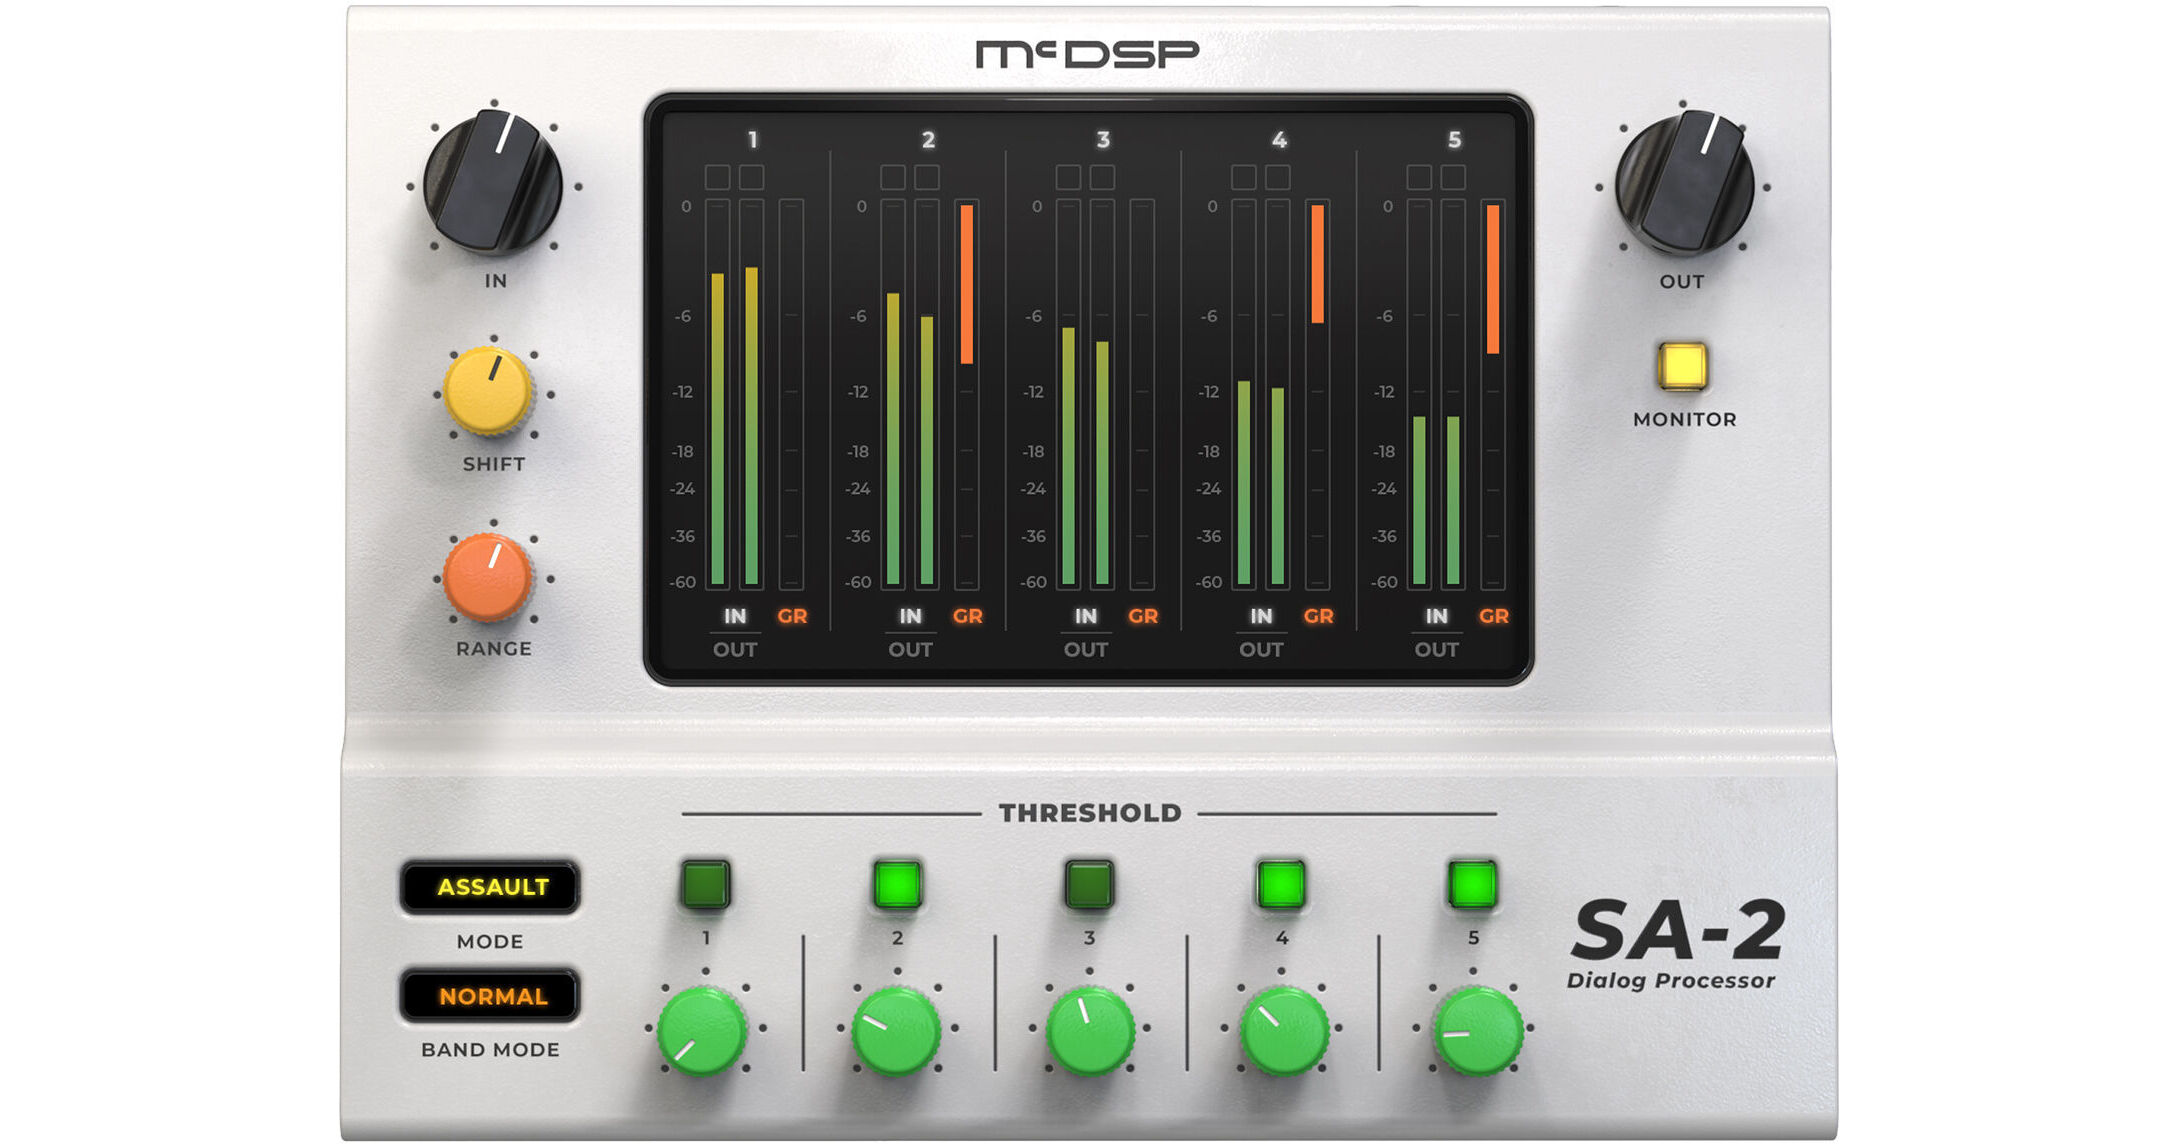The height and width of the screenshot is (1144, 2179).
Task: Select the IN label under band 4
Action: (1261, 616)
